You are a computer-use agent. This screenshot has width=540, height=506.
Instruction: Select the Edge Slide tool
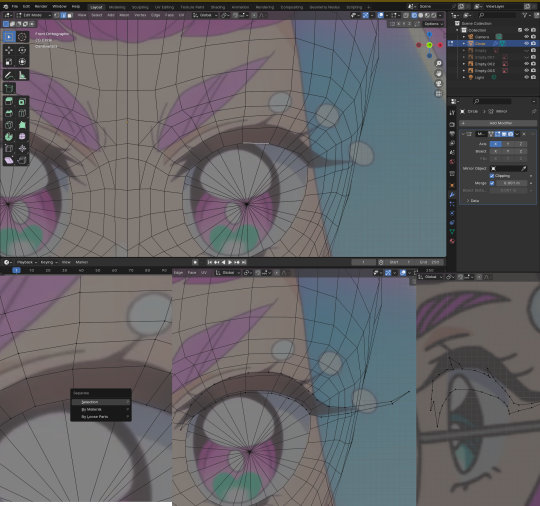[x=9, y=148]
